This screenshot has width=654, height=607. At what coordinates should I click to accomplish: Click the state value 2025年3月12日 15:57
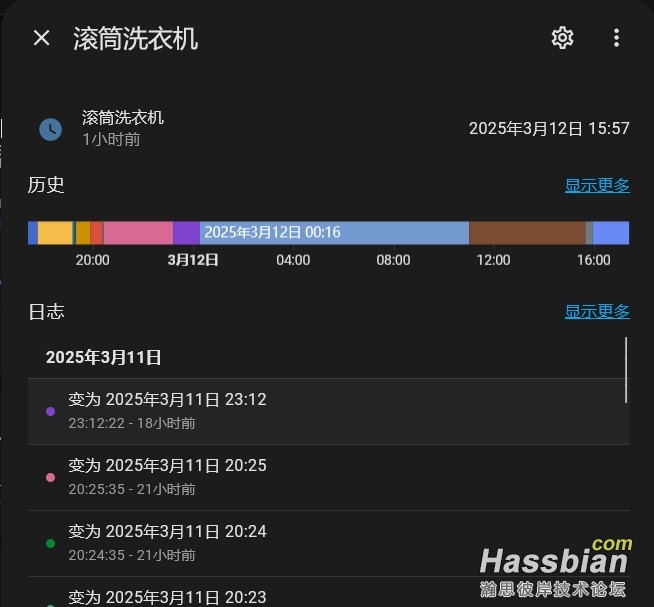coord(549,128)
